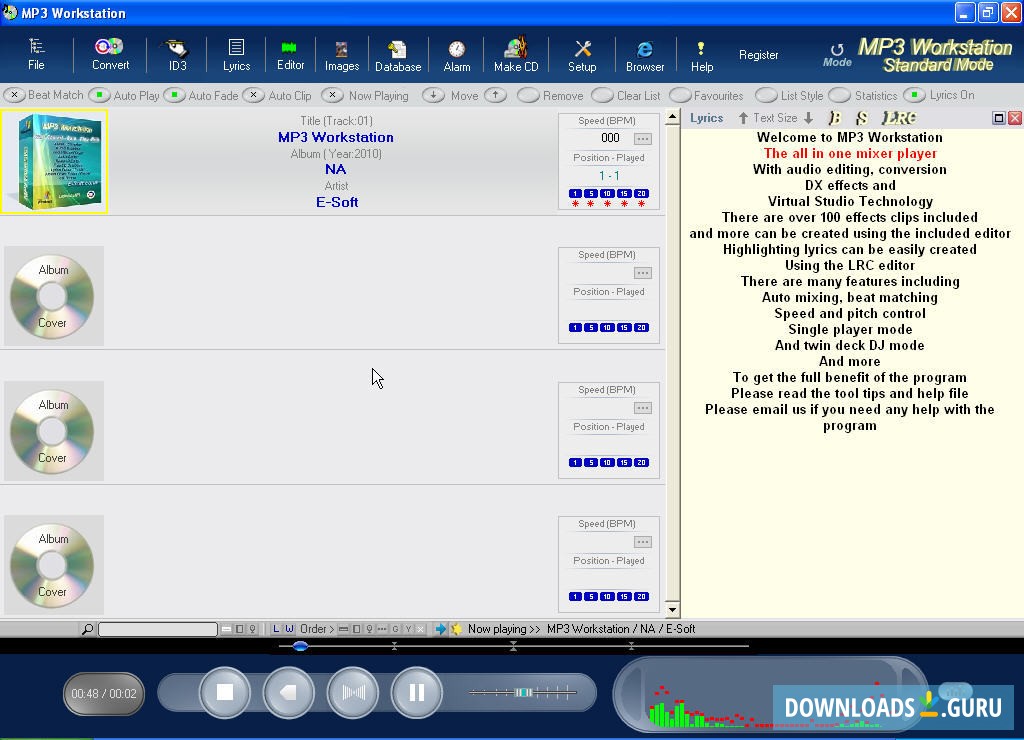The image size is (1024, 740).
Task: Toggle bold lyrics with the B icon
Action: click(834, 118)
